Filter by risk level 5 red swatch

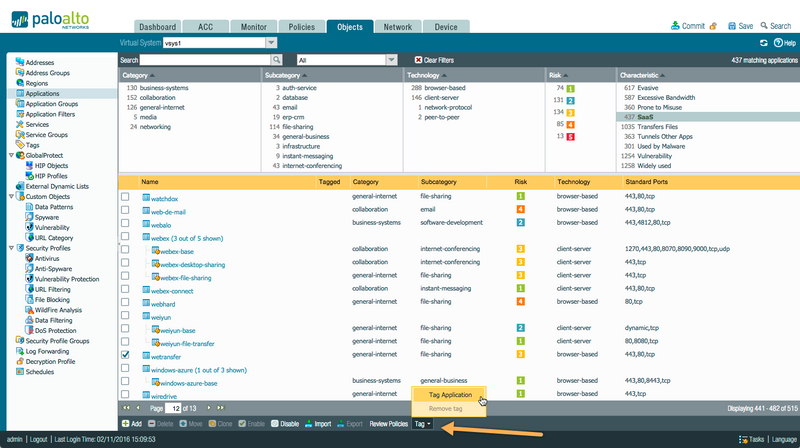point(571,136)
